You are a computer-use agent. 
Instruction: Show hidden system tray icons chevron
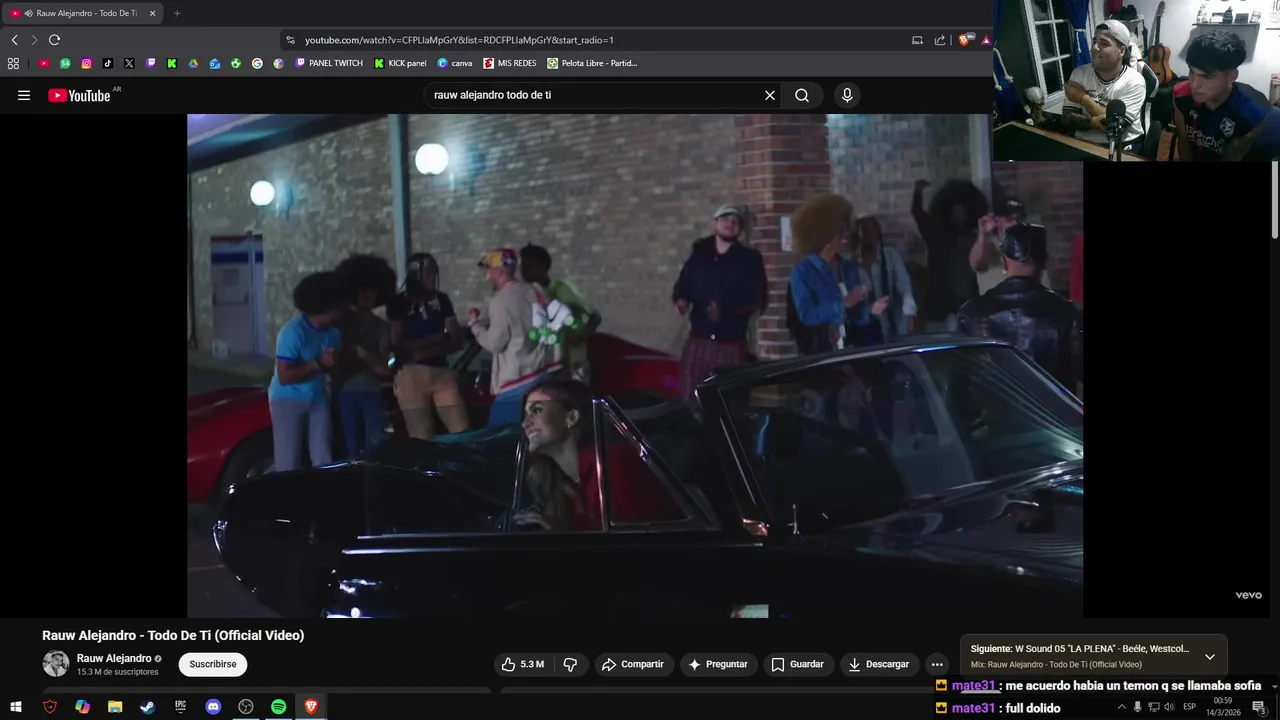pos(1121,707)
